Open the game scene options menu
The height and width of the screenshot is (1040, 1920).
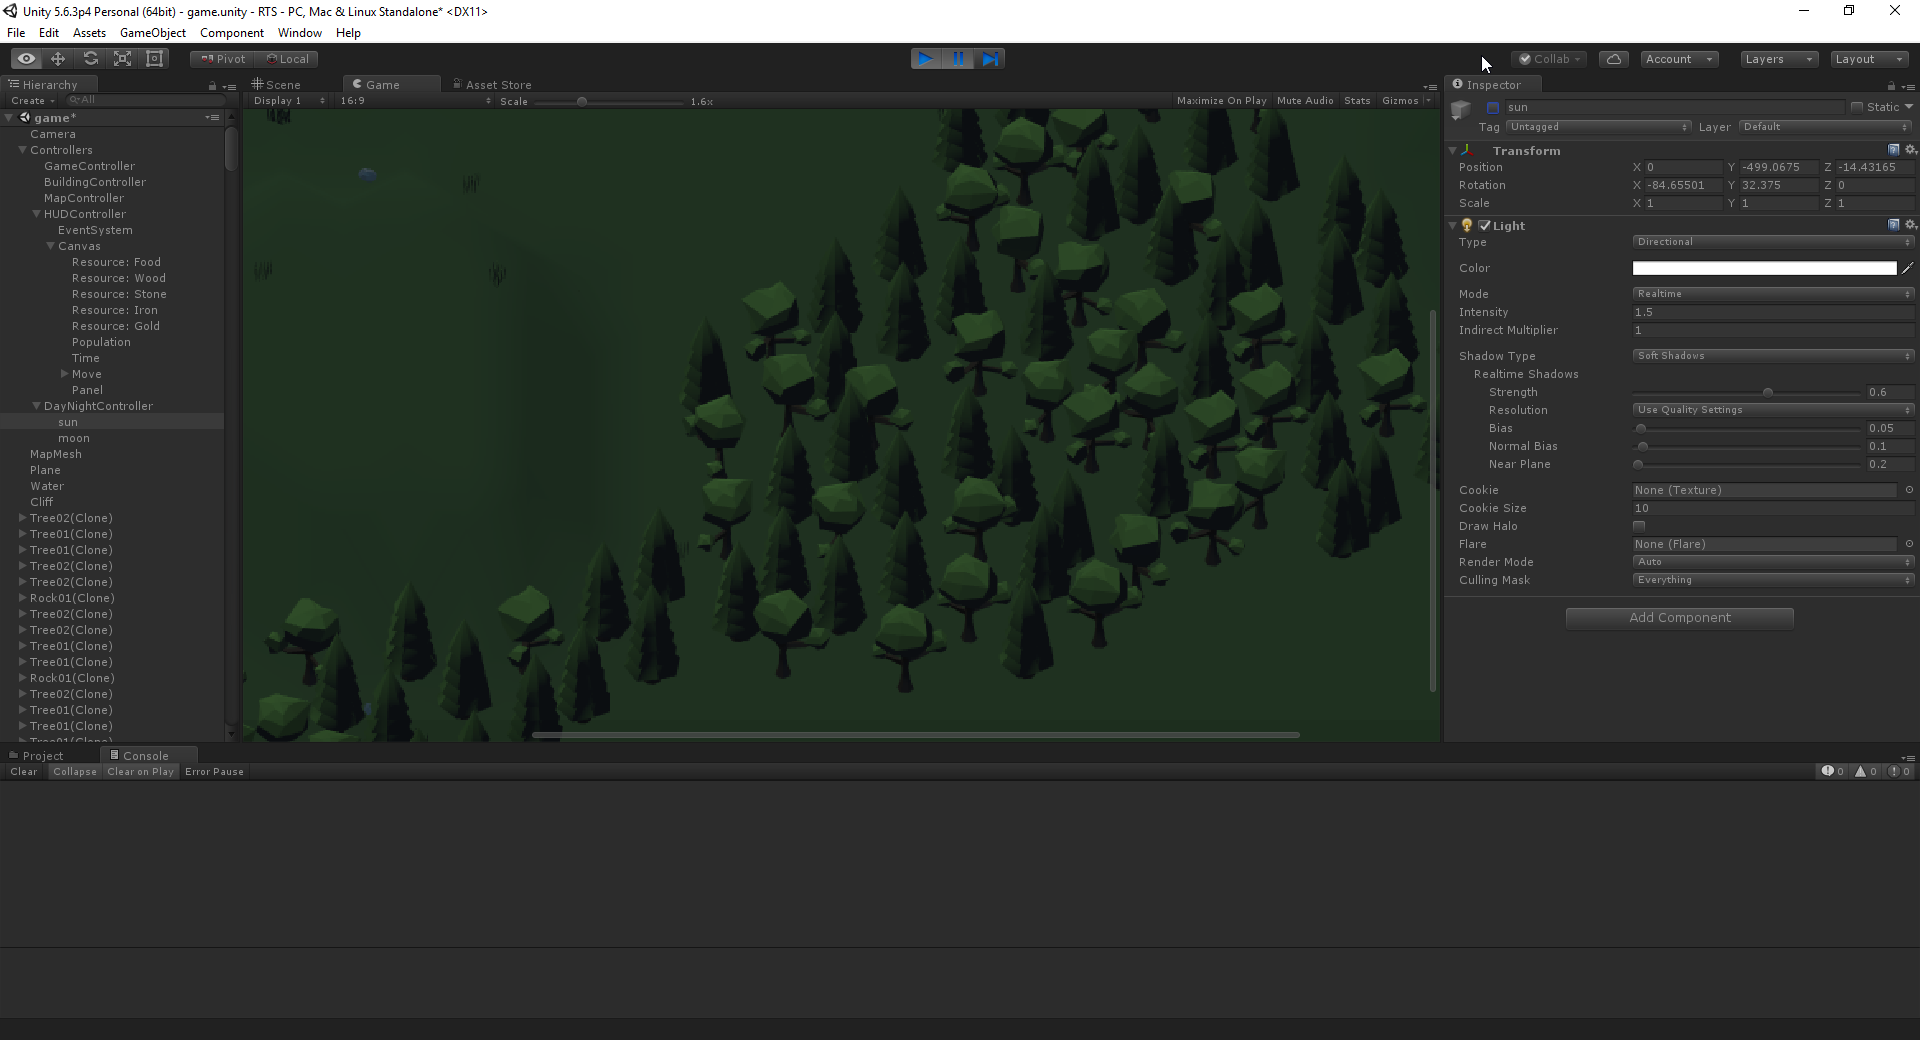click(212, 118)
